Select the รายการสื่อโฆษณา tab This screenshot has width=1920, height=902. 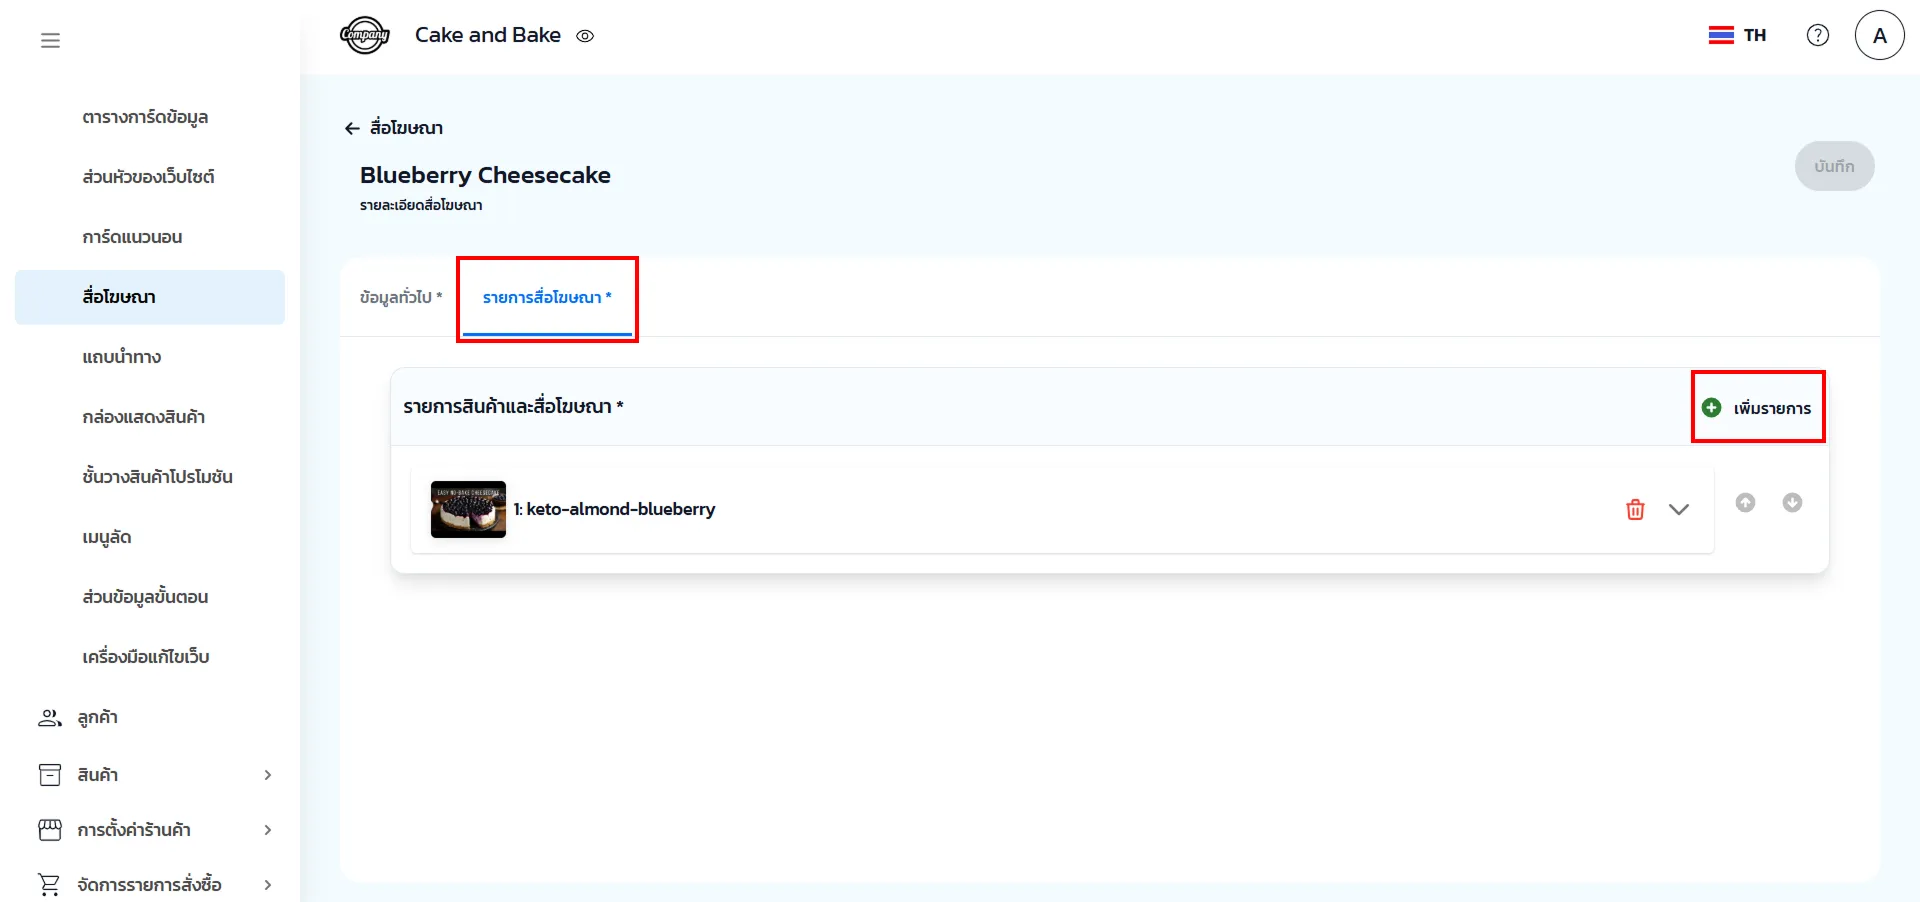coord(546,297)
